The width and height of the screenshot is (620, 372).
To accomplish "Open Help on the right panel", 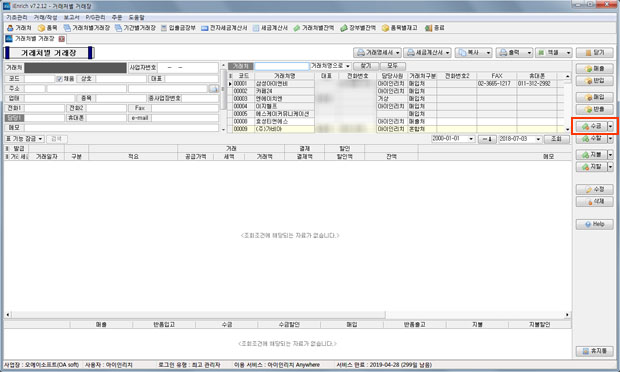I will pyautogui.click(x=594, y=224).
